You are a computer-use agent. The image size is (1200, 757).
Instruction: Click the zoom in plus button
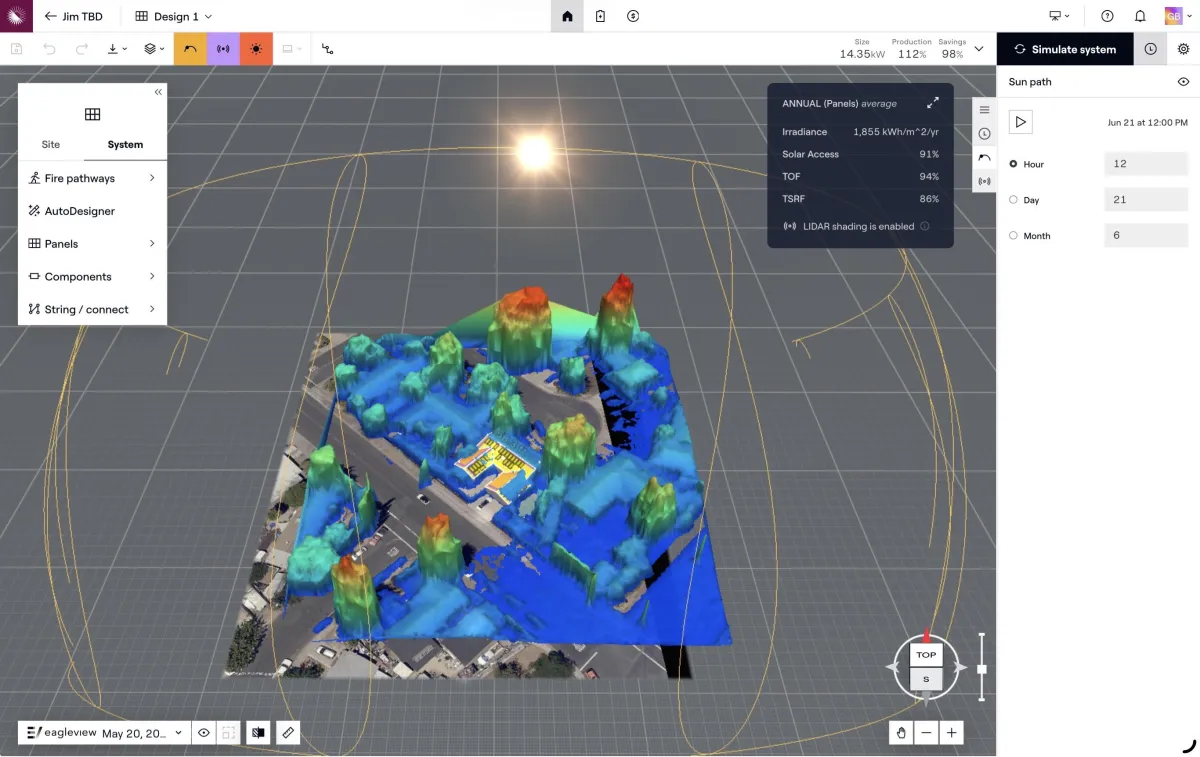tap(952, 733)
